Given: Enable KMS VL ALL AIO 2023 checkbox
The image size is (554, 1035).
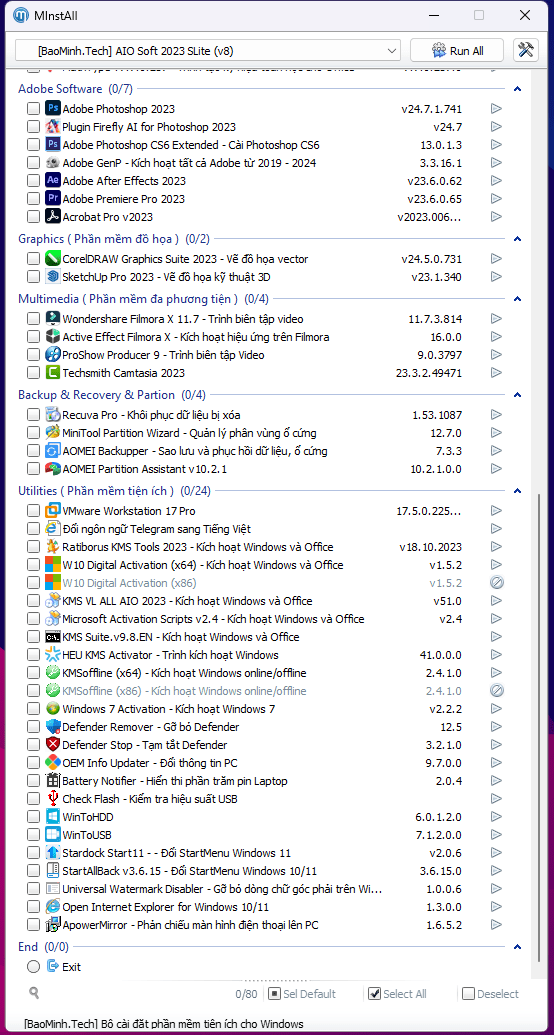Looking at the screenshot, I should pyautogui.click(x=33, y=601).
